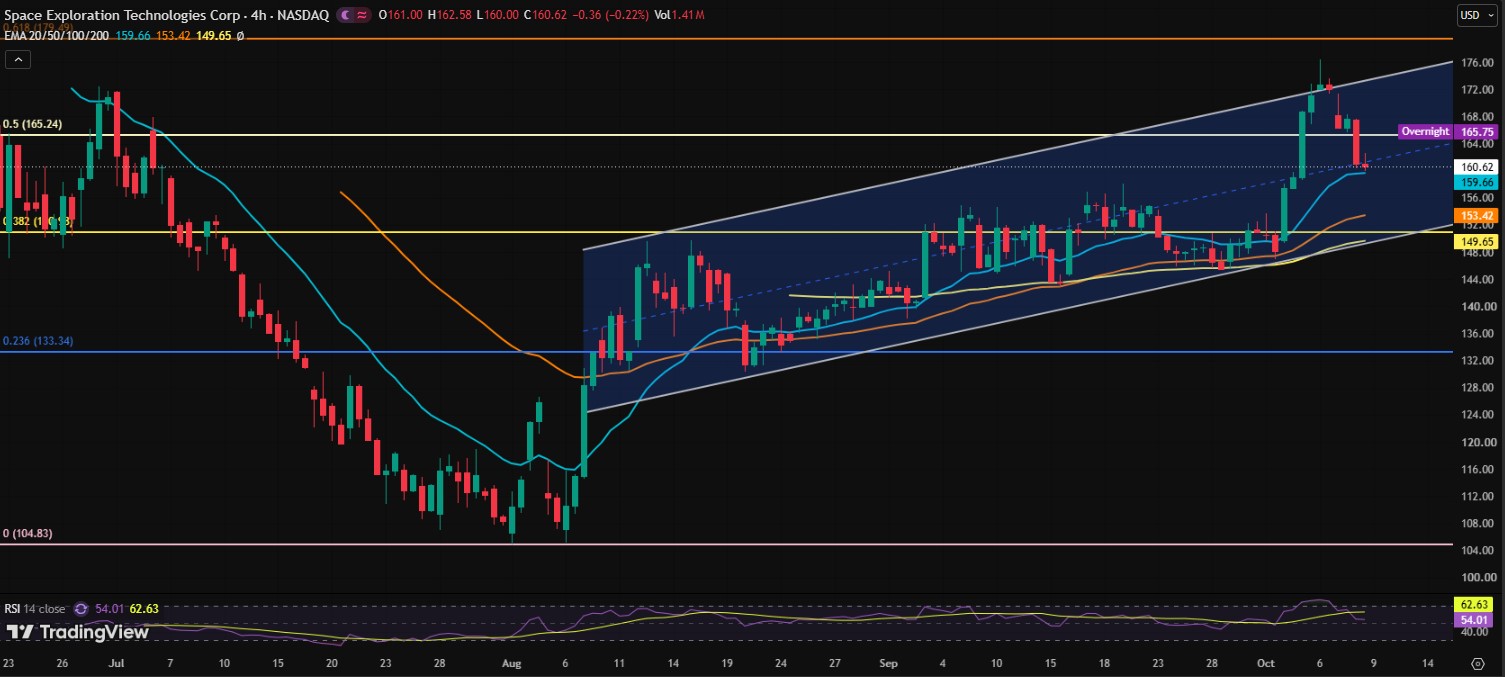This screenshot has width=1505, height=677.
Task: Click the RSI indicator refresh icon
Action: coord(82,608)
